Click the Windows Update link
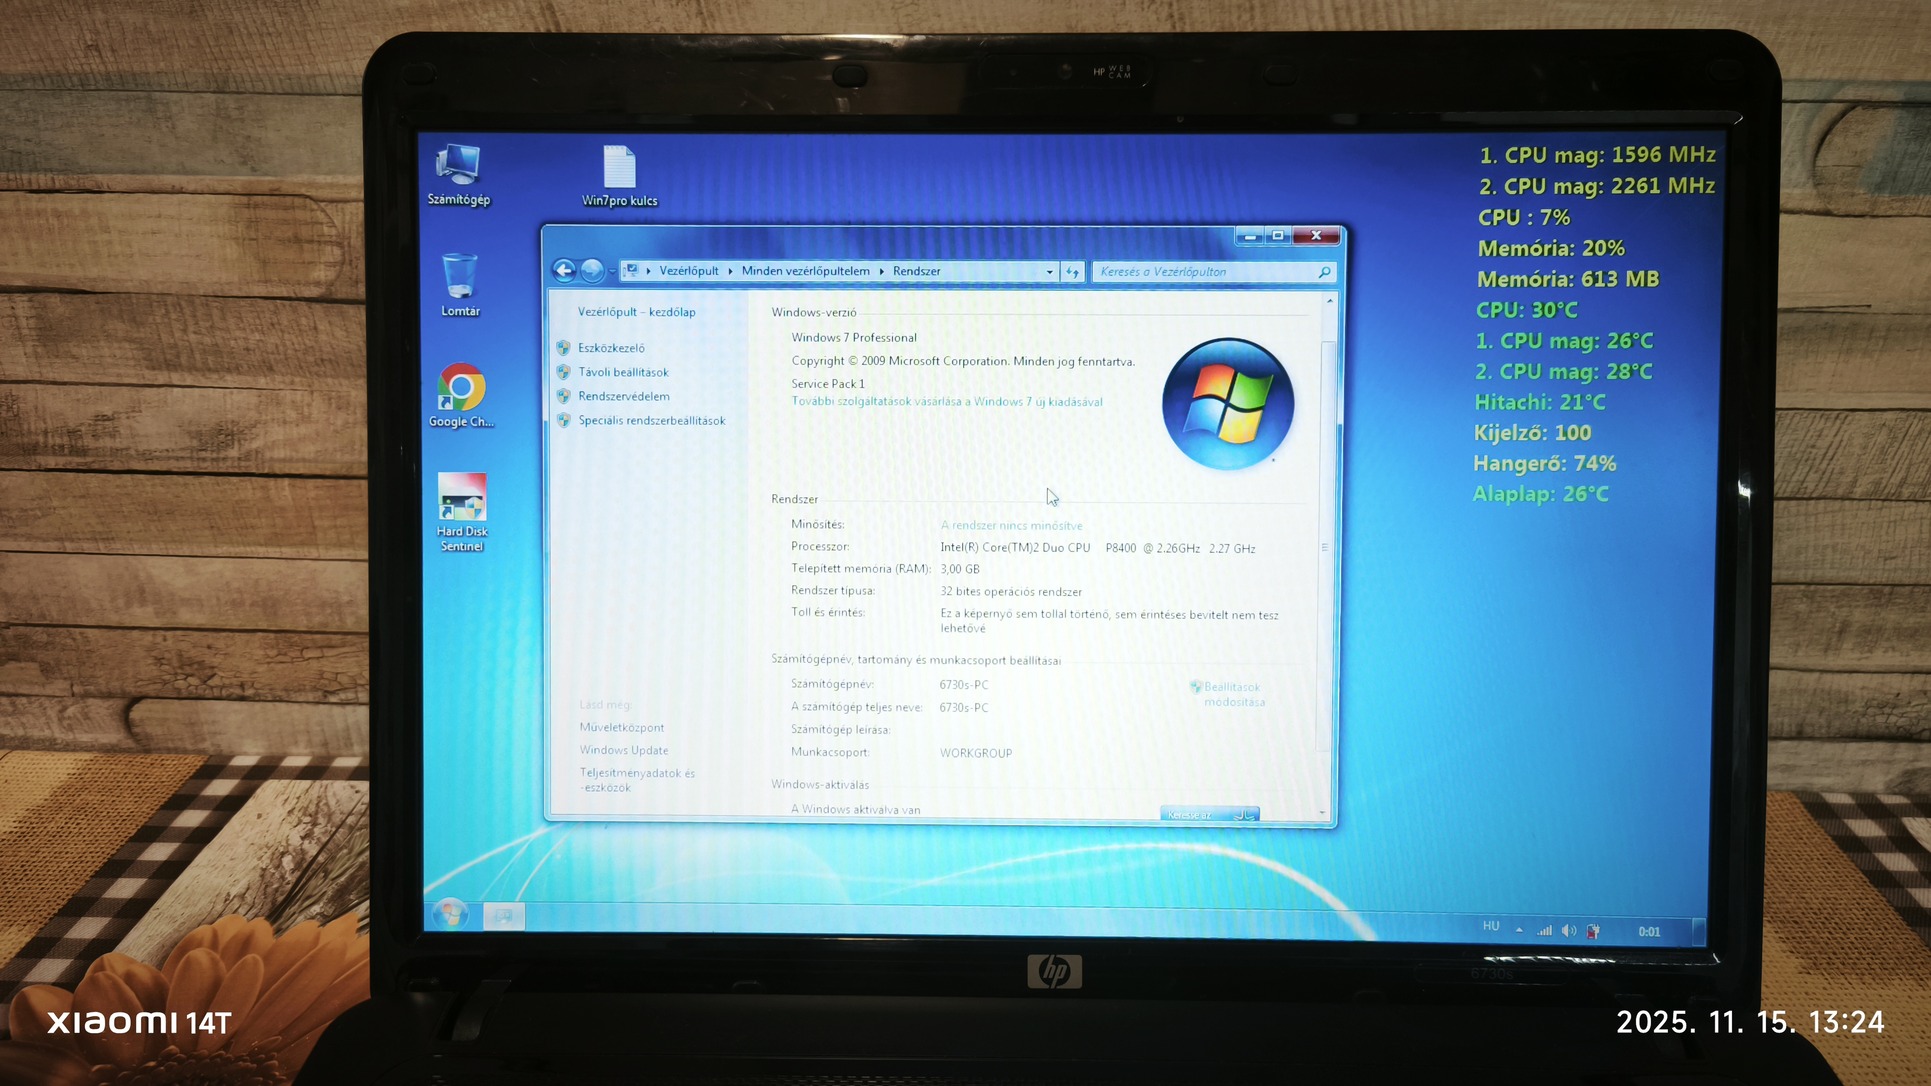Screen dimensions: 1931x1086 [624, 750]
